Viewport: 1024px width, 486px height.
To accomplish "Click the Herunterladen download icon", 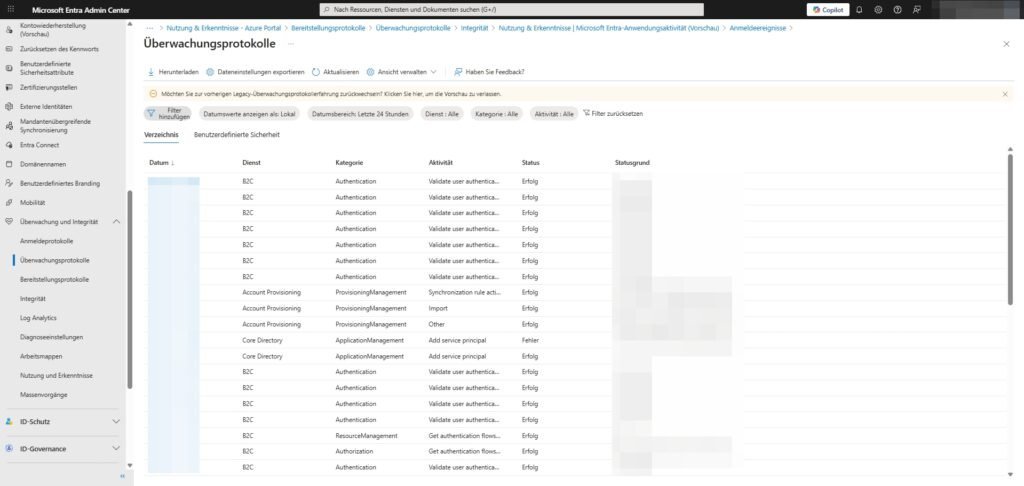I will (151, 72).
